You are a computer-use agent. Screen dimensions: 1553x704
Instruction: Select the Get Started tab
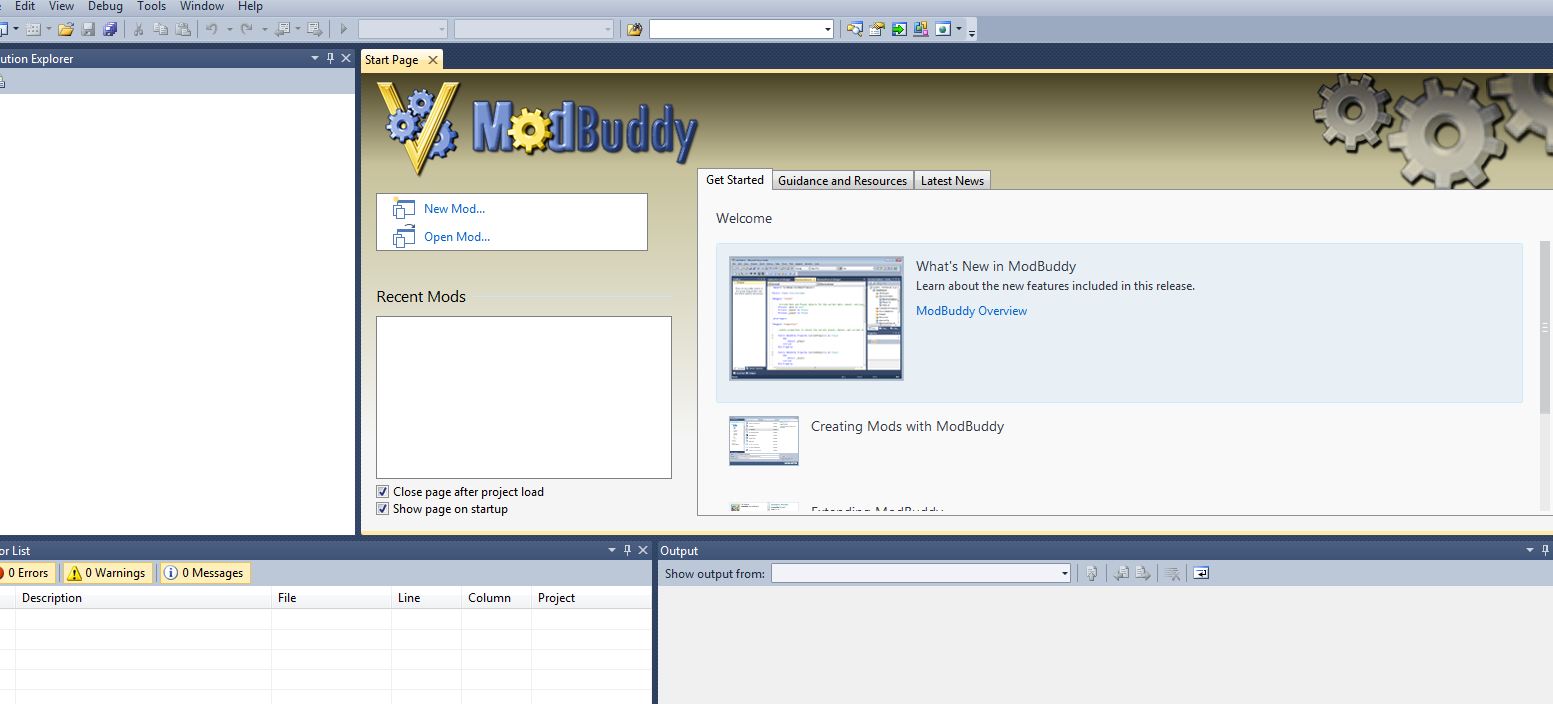(735, 179)
